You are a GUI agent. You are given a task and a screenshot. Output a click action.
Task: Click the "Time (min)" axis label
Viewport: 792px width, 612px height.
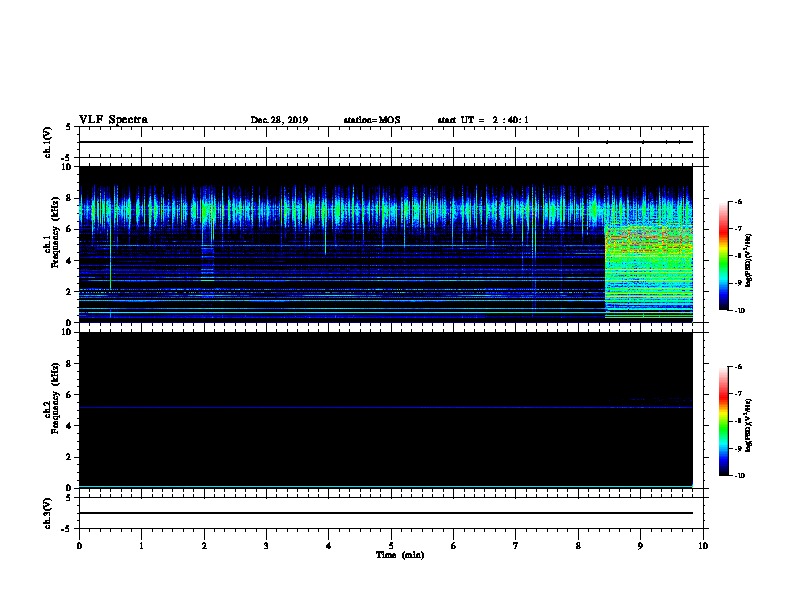coord(400,555)
